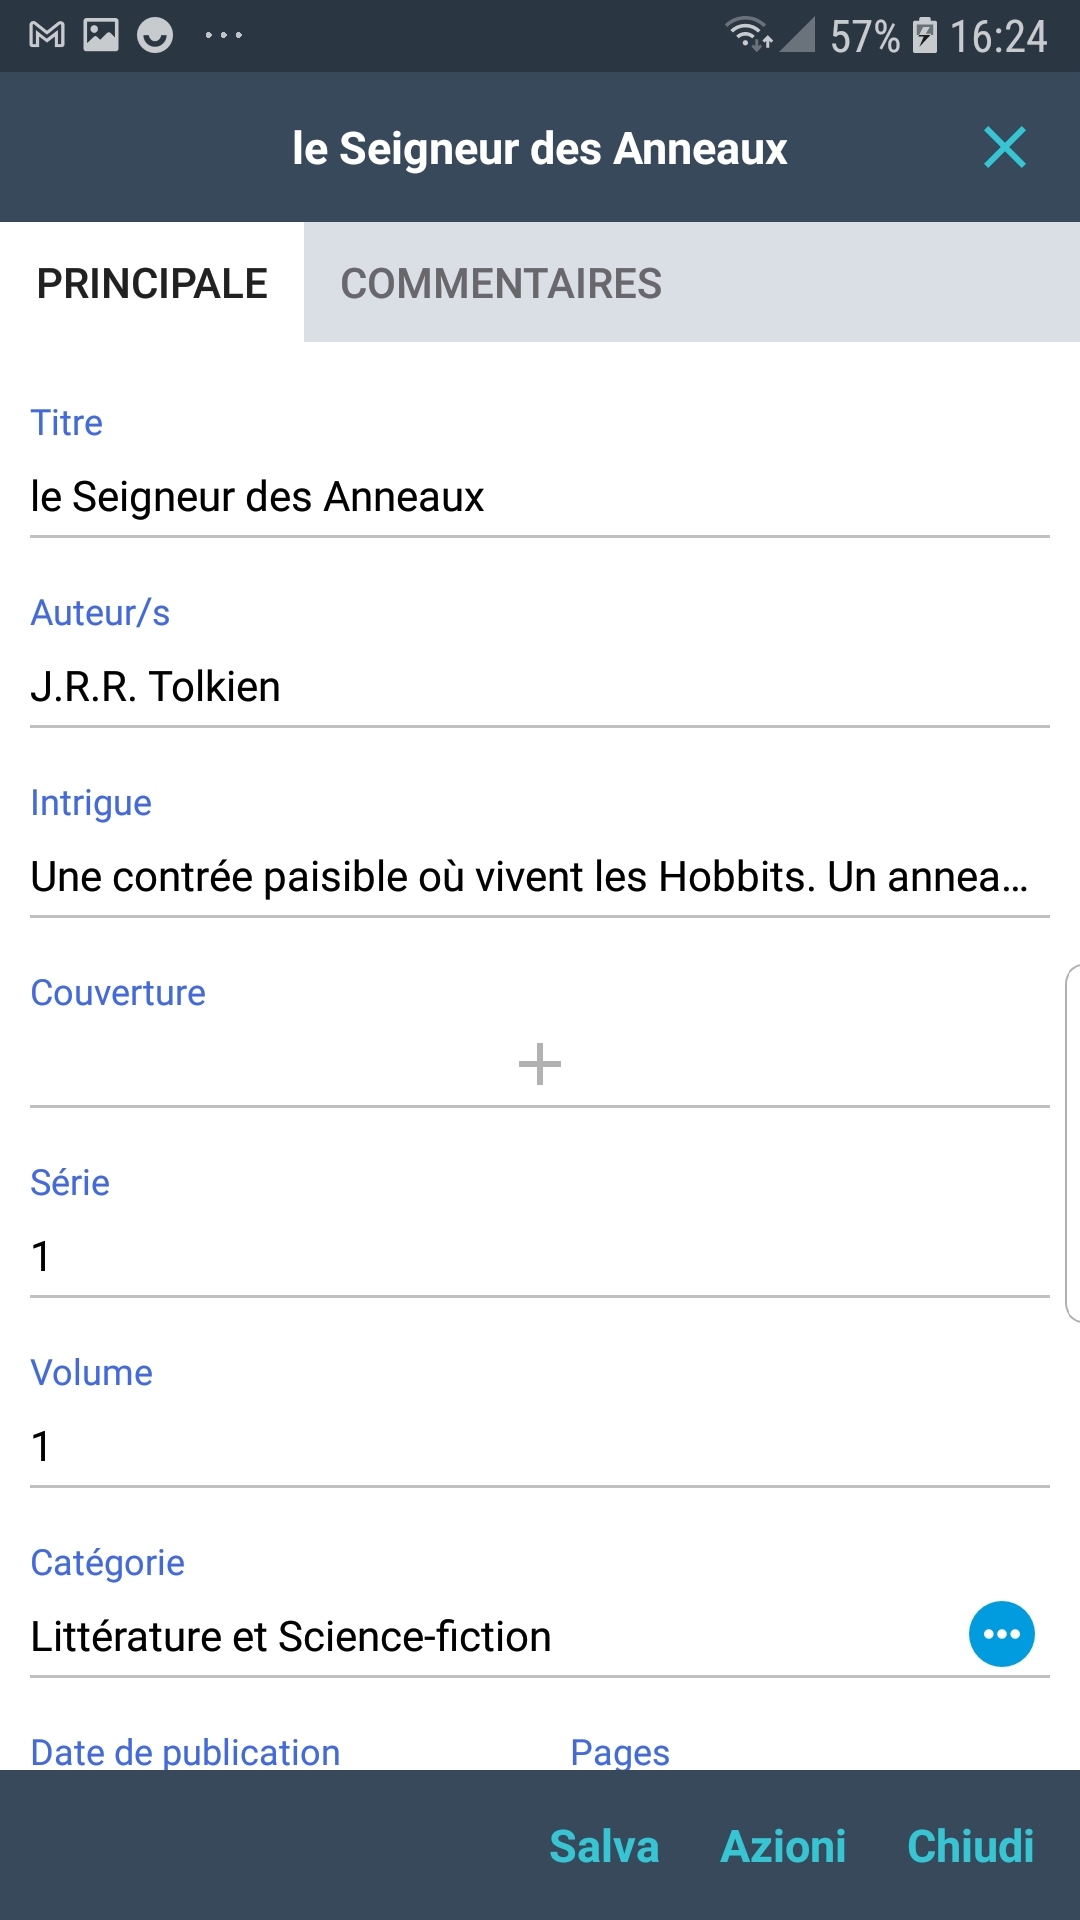Open the Azioni menu
The width and height of the screenshot is (1080, 1920).
point(783,1846)
